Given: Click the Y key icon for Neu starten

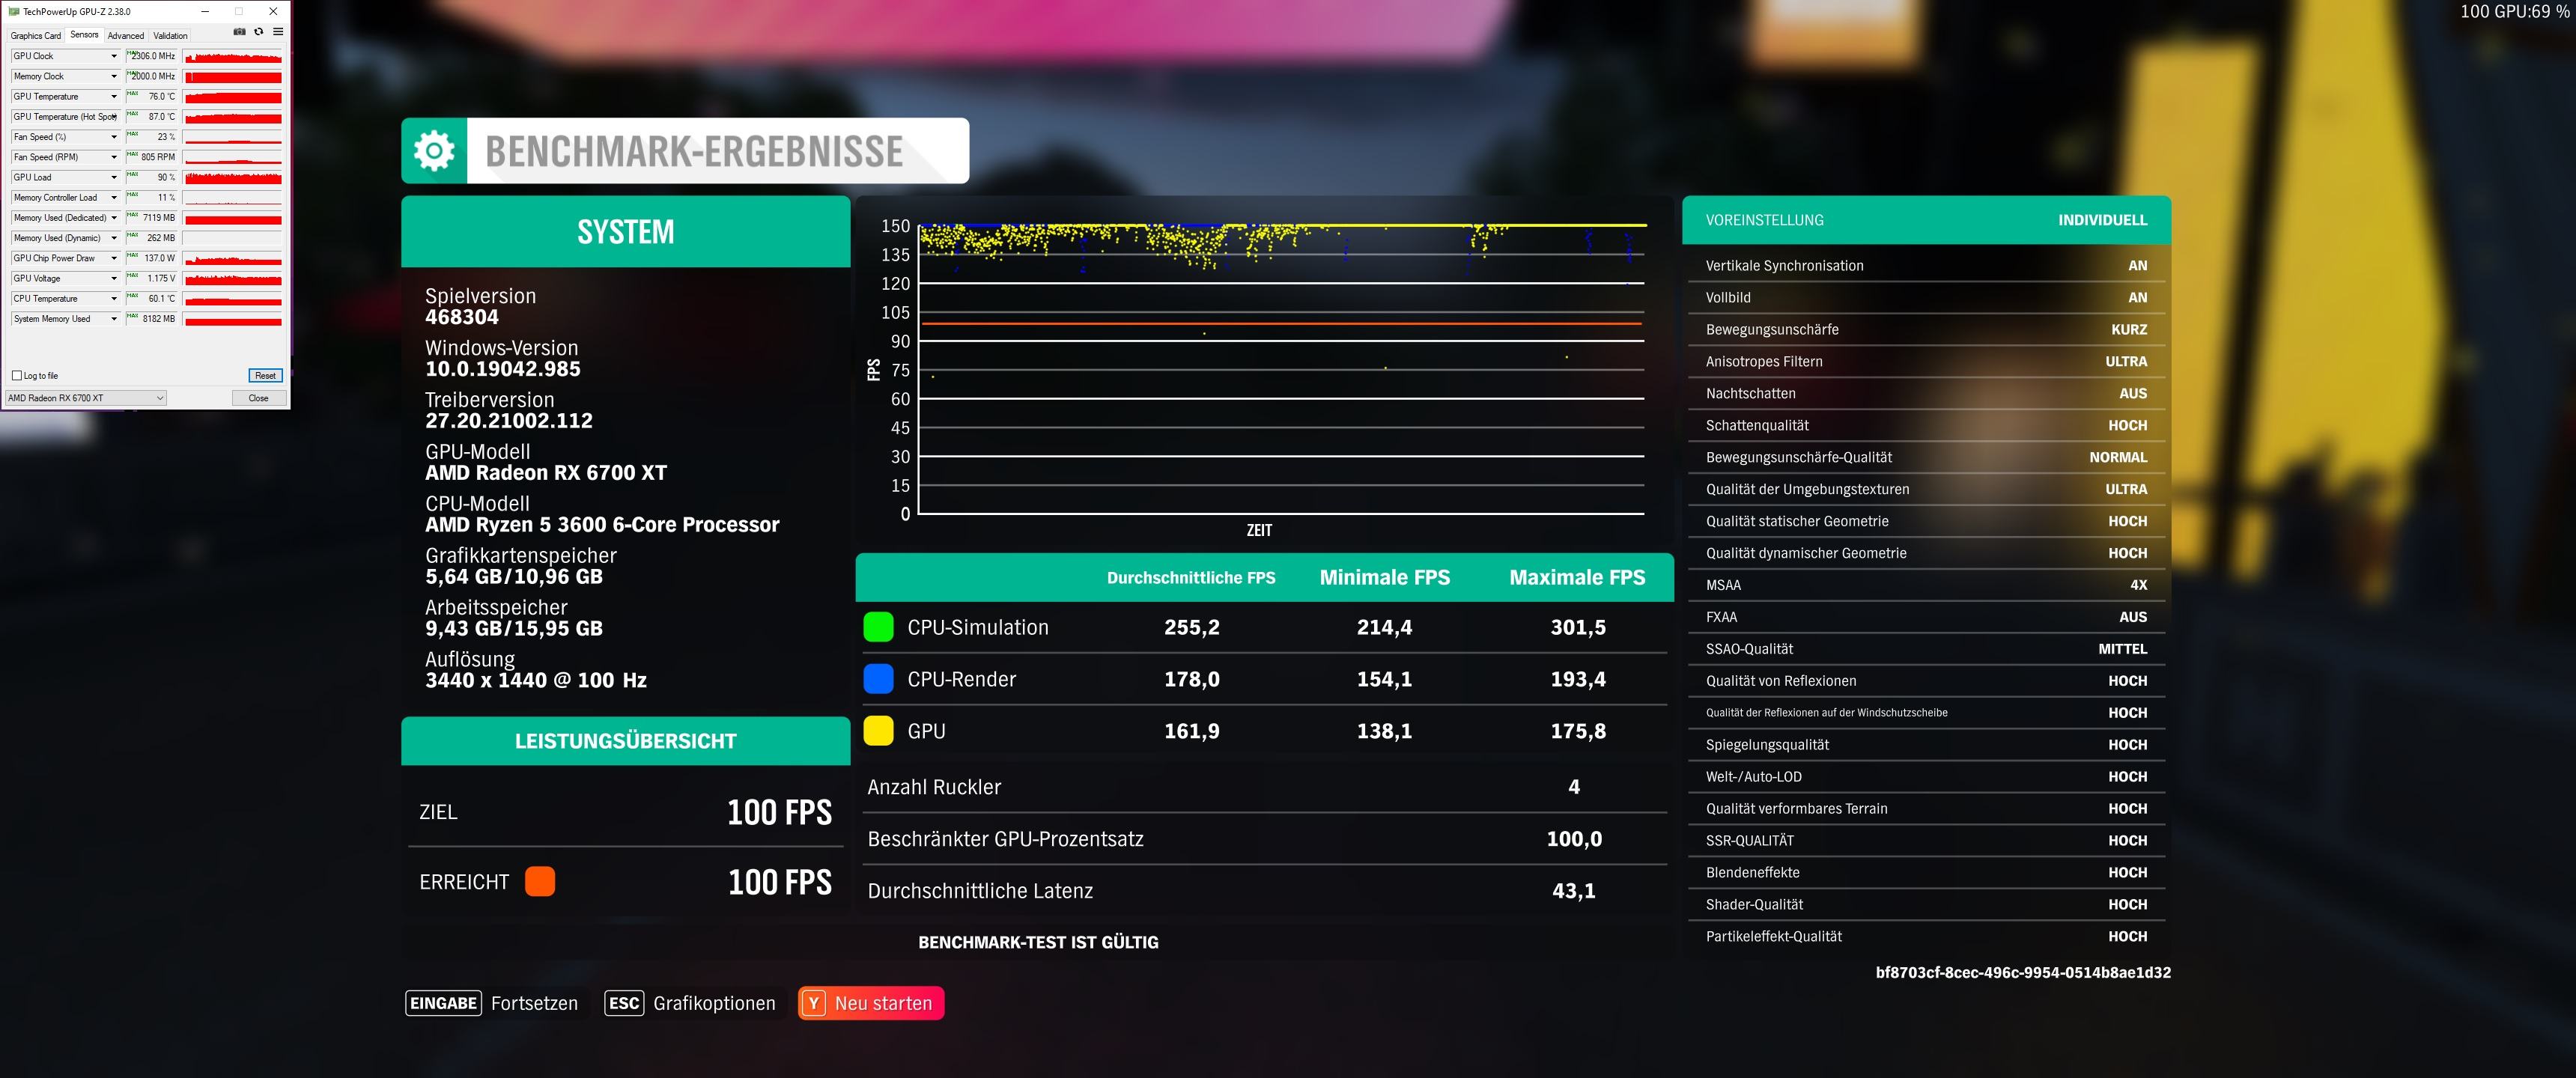Looking at the screenshot, I should [x=814, y=1003].
